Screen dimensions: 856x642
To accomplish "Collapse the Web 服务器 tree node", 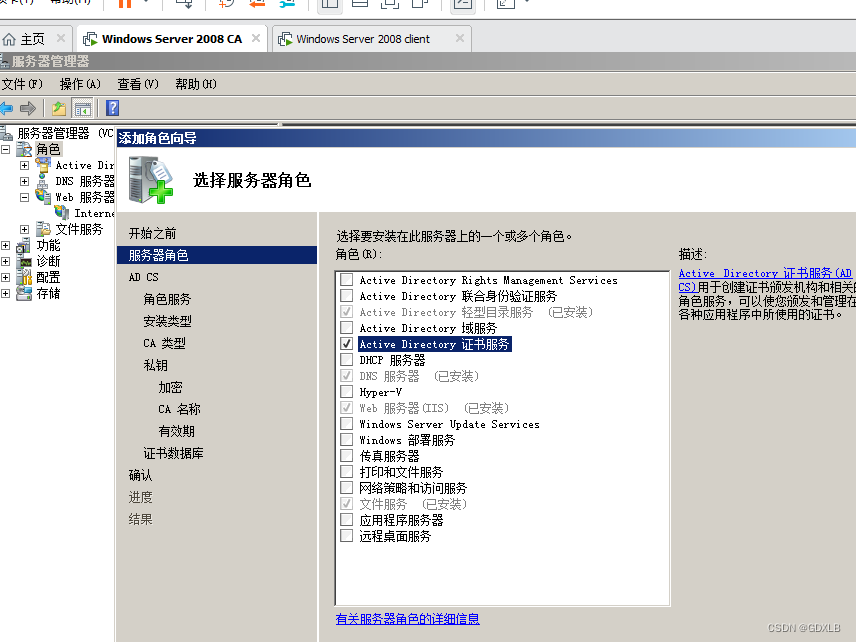I will 25,197.
